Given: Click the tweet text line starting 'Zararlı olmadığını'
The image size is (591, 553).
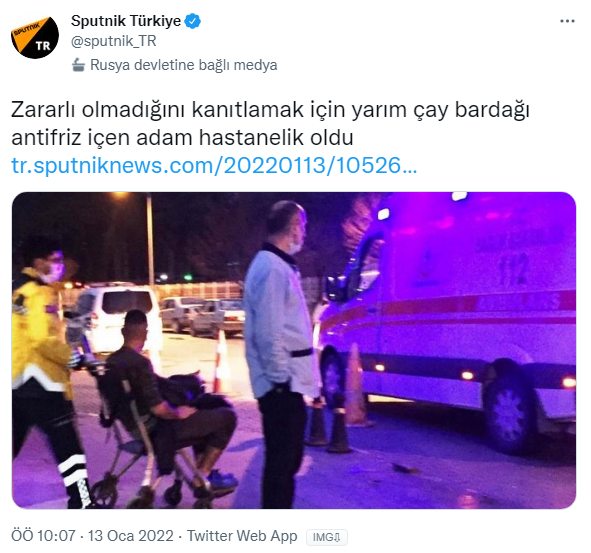Looking at the screenshot, I should [270, 110].
